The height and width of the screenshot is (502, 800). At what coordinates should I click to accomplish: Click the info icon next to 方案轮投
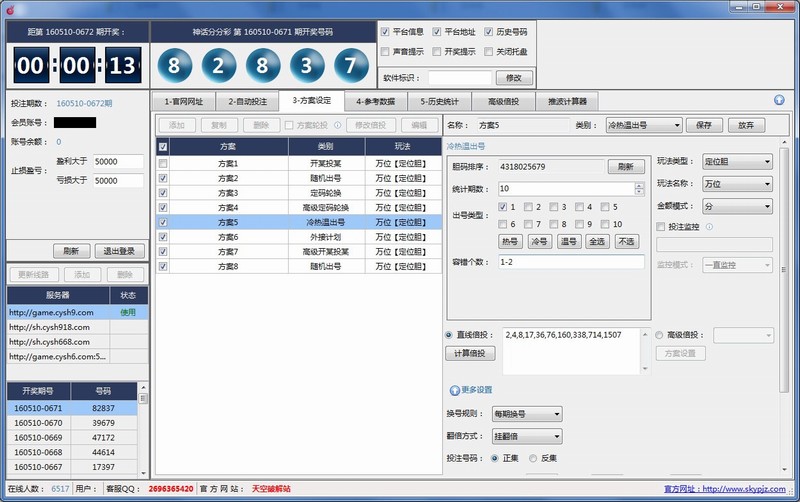(337, 126)
